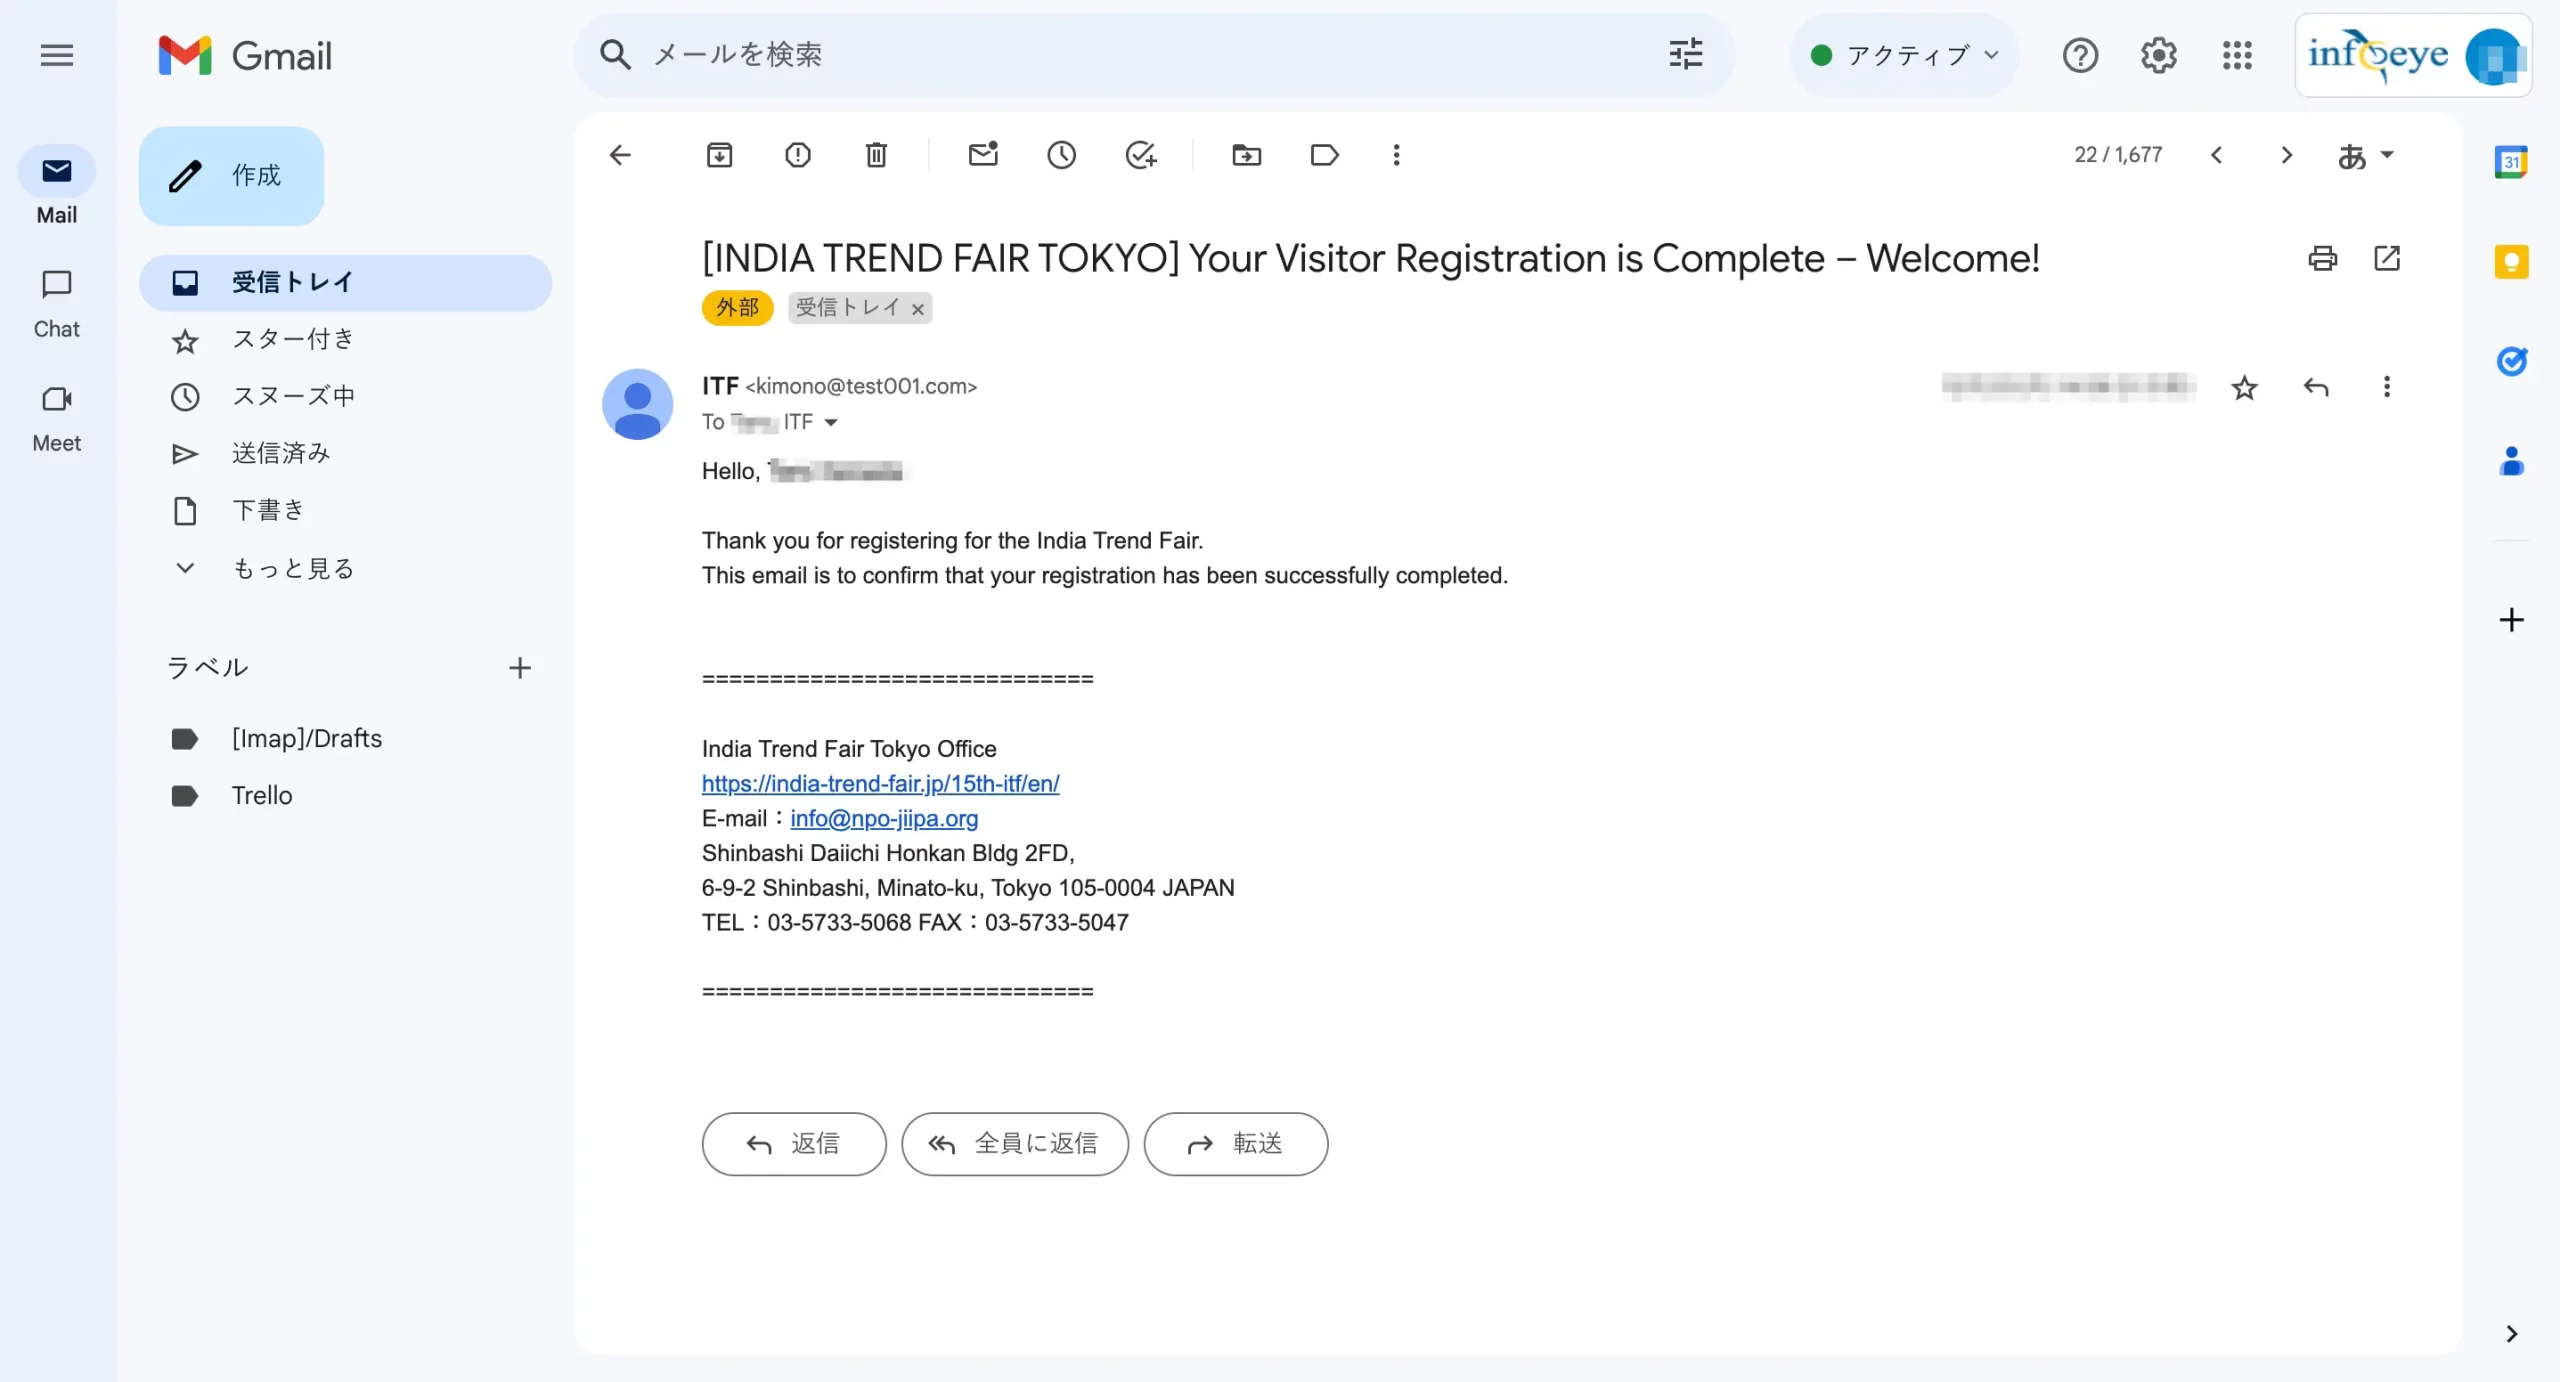Click the Gmail logo
Image resolution: width=2560 pixels, height=1382 pixels.
click(x=245, y=55)
